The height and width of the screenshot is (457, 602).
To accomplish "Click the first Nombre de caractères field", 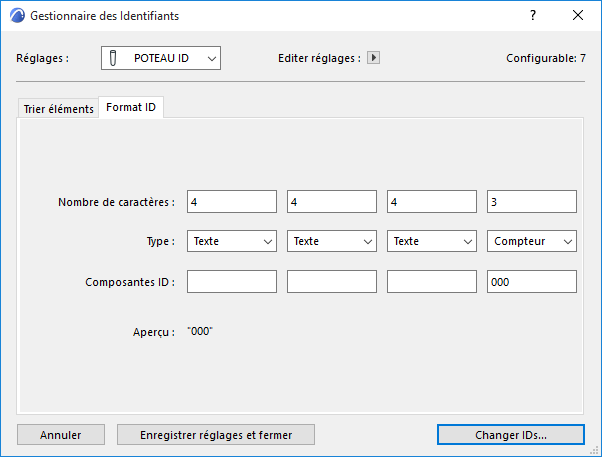I will click(x=231, y=201).
